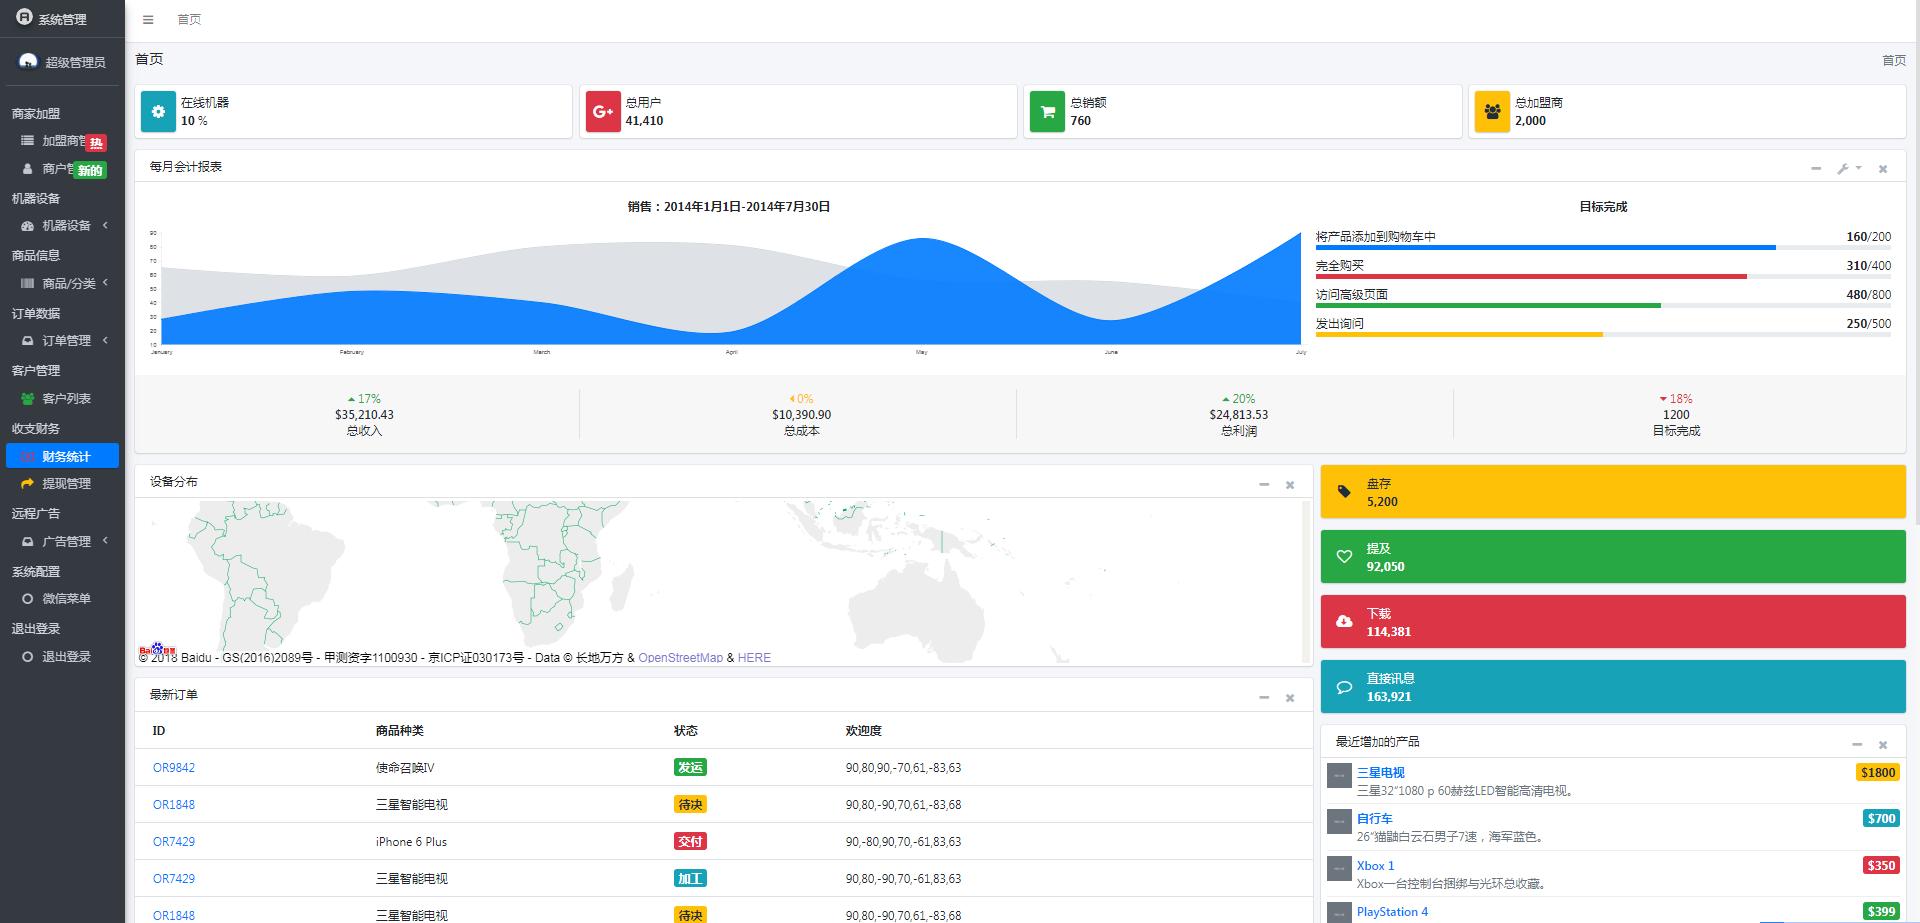Viewport: 1920px width, 923px height.
Task: Expand the 商品/分类 sidebar submenu
Action: tap(62, 283)
